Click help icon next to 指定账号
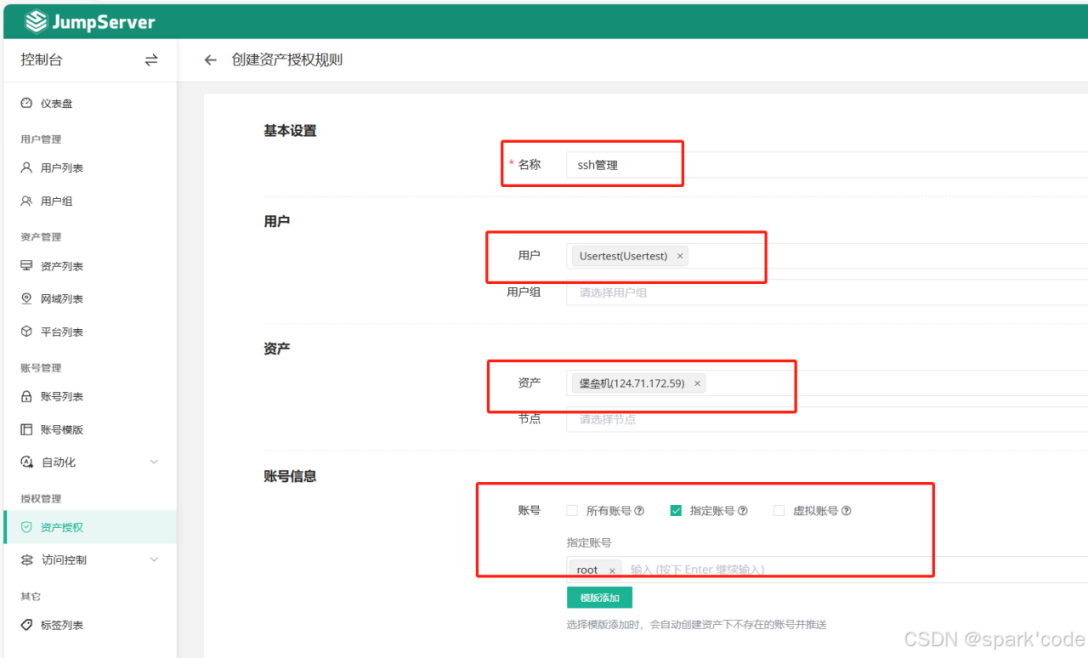The width and height of the screenshot is (1088, 658). point(742,511)
